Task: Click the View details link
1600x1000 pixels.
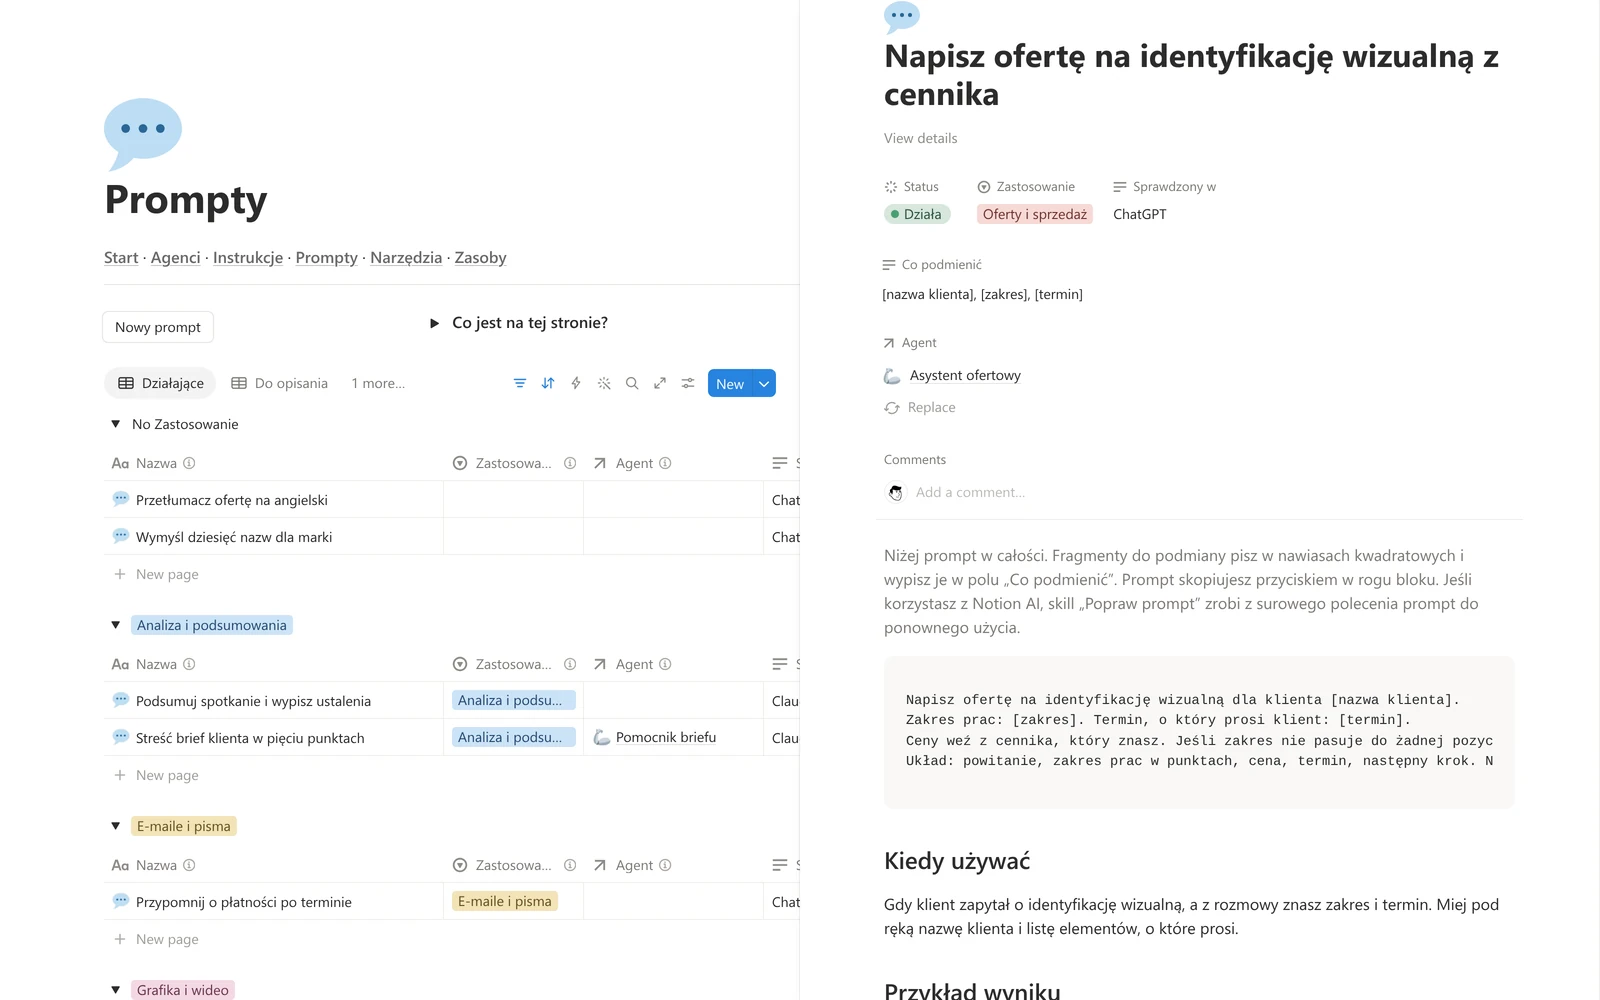Action: point(920,138)
